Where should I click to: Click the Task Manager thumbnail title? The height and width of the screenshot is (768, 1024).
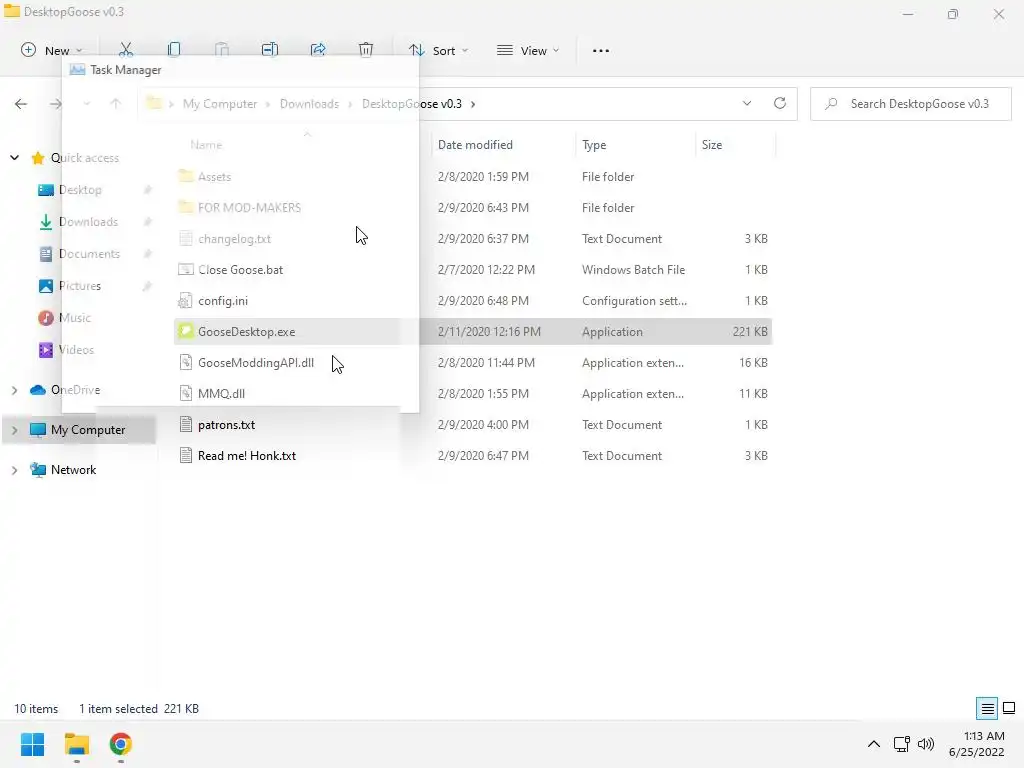point(125,70)
